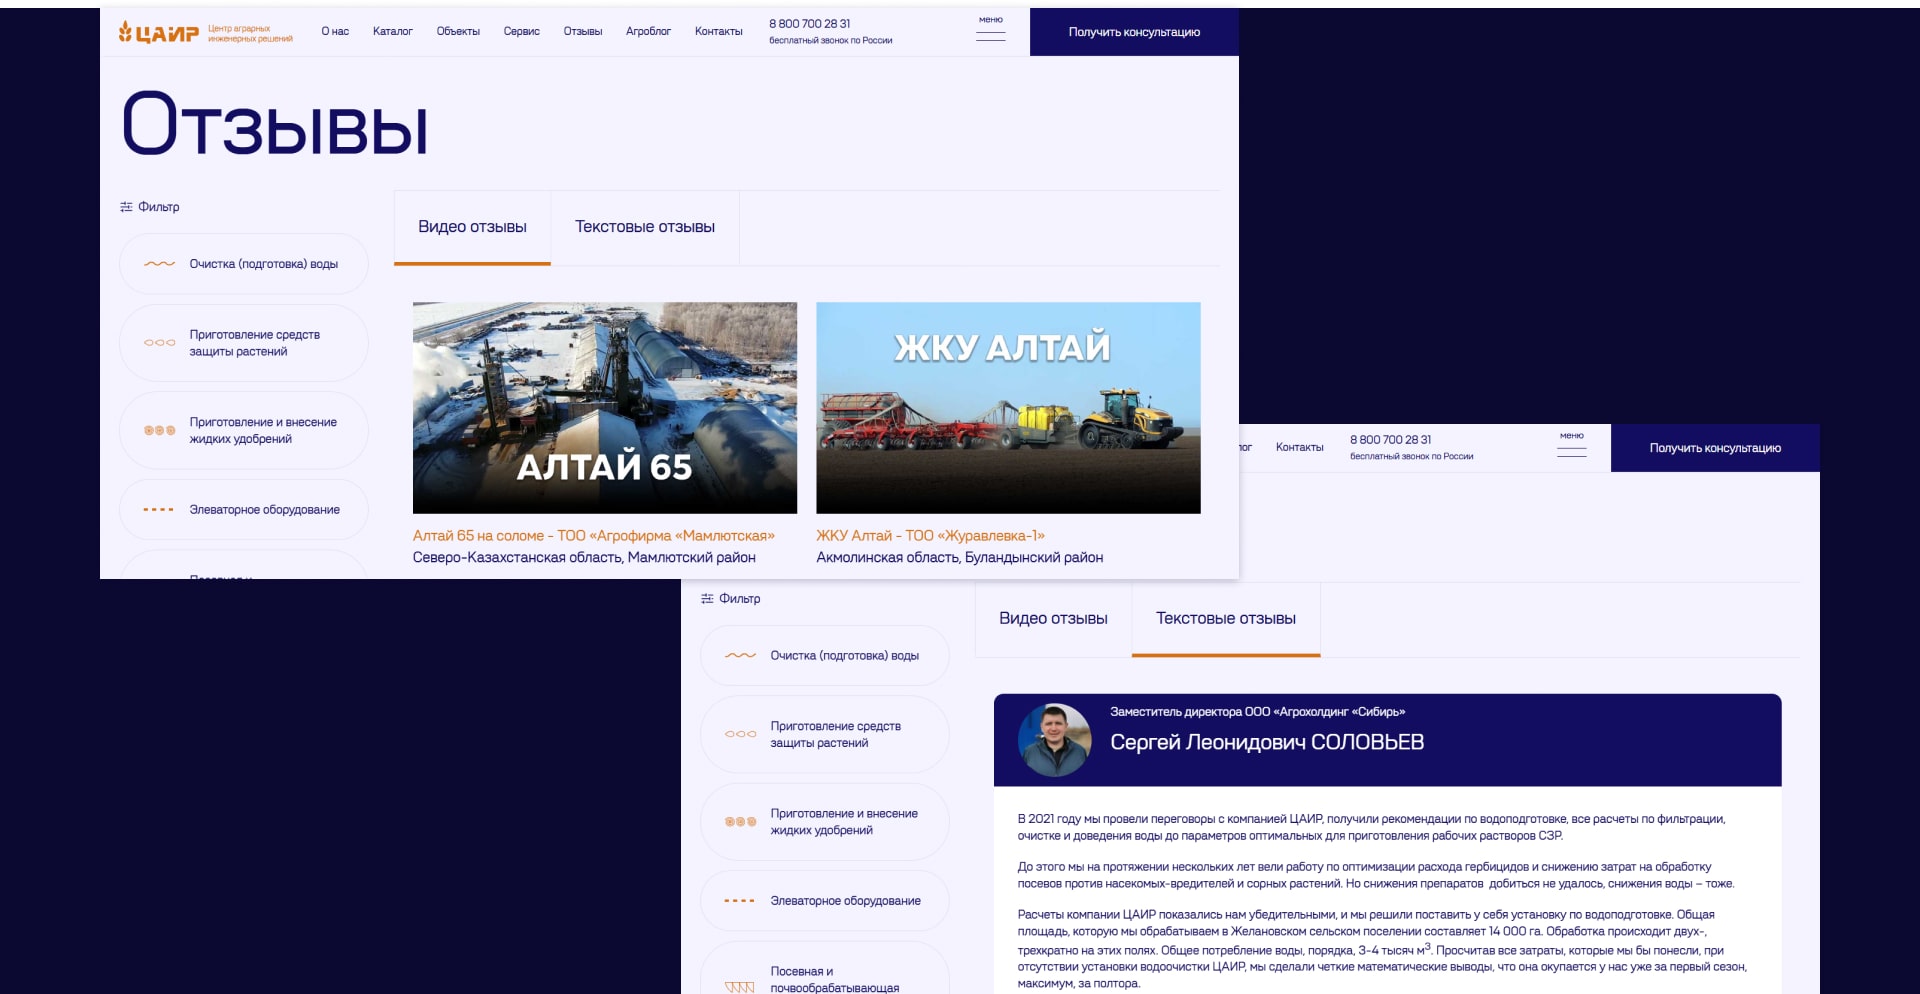The width and height of the screenshot is (1920, 994).
Task: Click Сергей Леонидович СОЛОВЬЕВ avatar photo
Action: pyautogui.click(x=1054, y=741)
